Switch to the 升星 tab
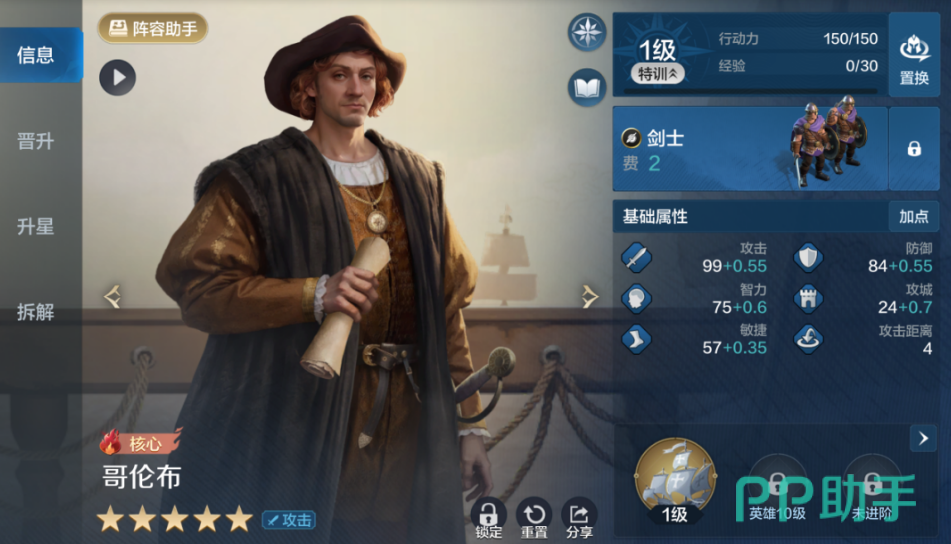The height and width of the screenshot is (544, 951). [35, 227]
